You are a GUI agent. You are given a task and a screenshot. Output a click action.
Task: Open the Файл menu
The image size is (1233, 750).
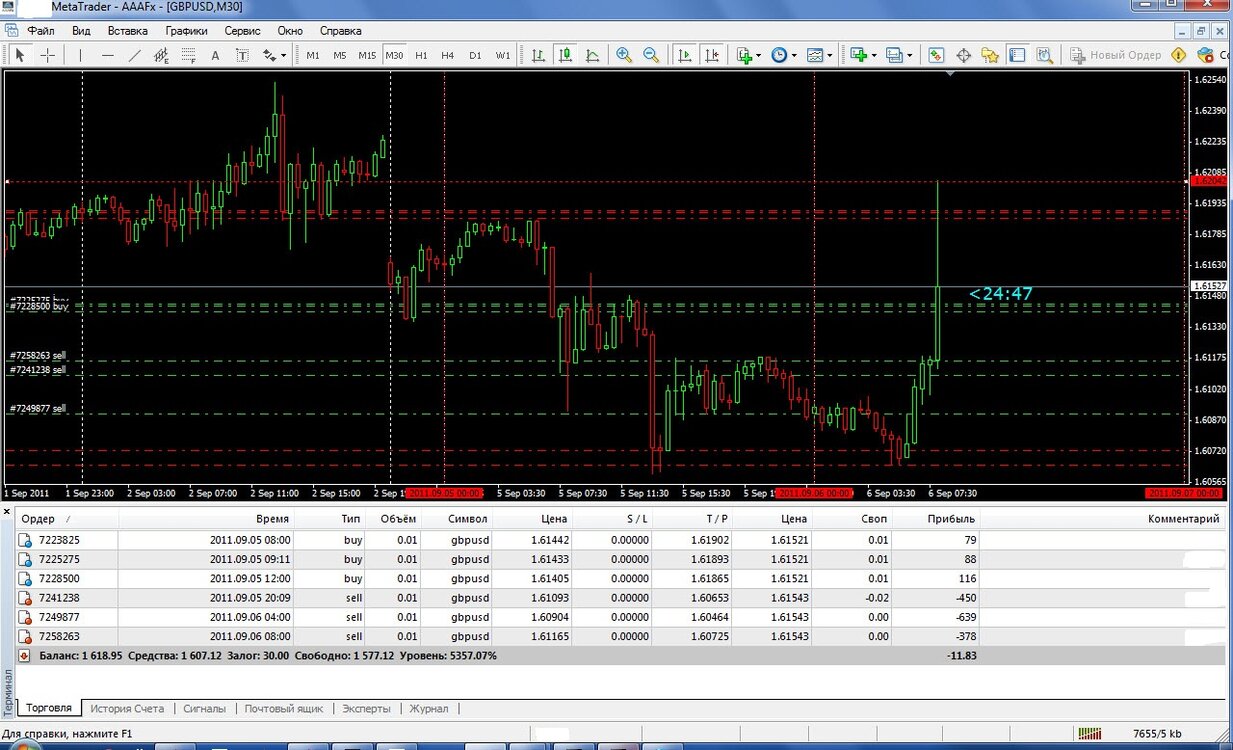coord(41,31)
